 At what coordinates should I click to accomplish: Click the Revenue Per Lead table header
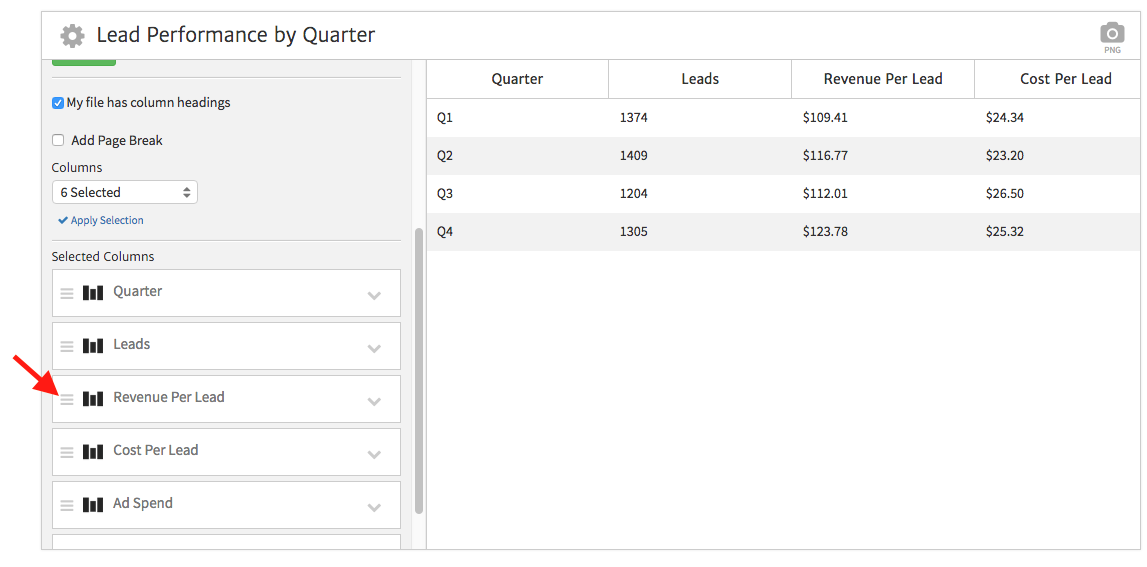pyautogui.click(x=882, y=79)
